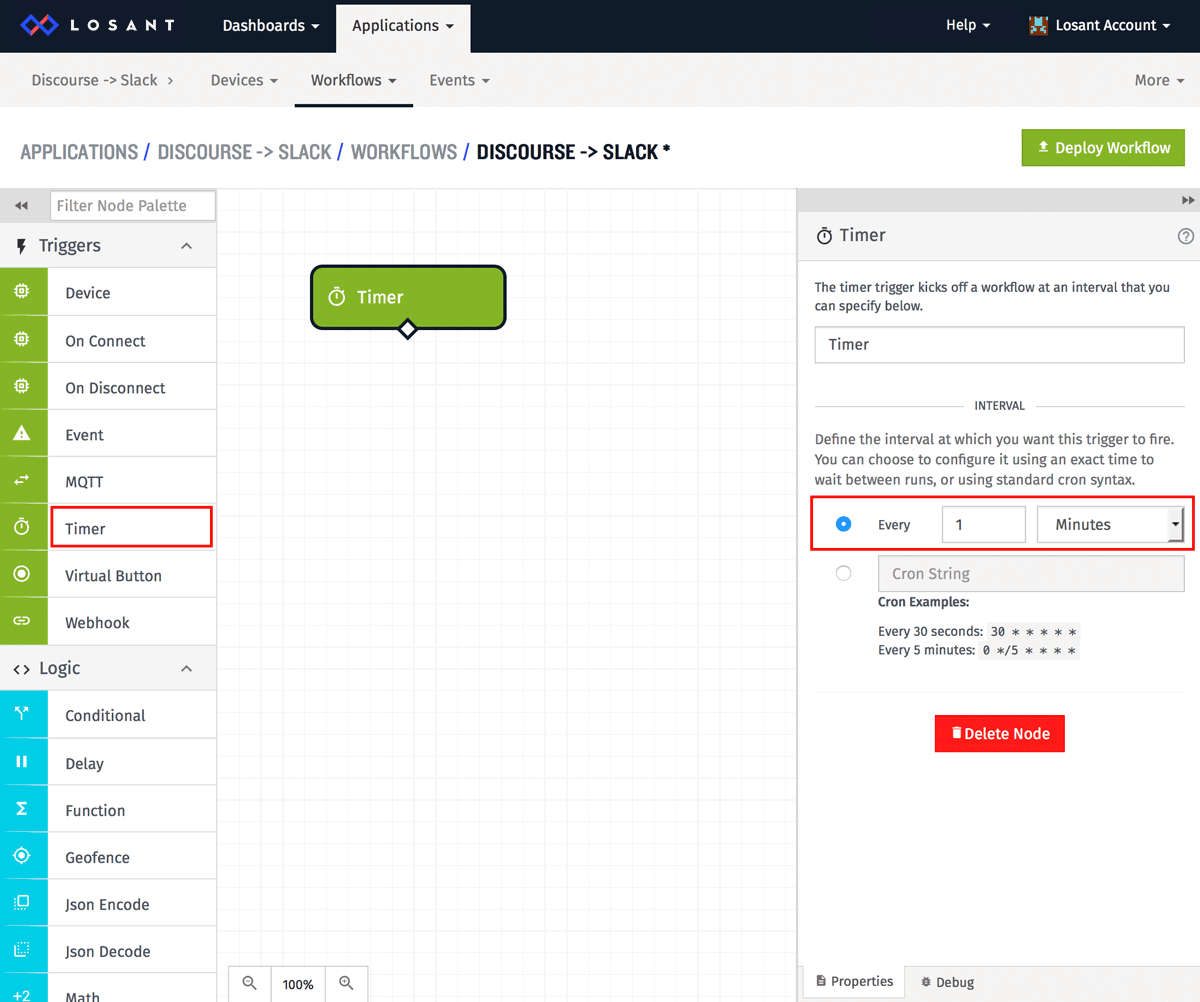Open the Help dropdown menu
The height and width of the screenshot is (1002, 1200).
(968, 25)
